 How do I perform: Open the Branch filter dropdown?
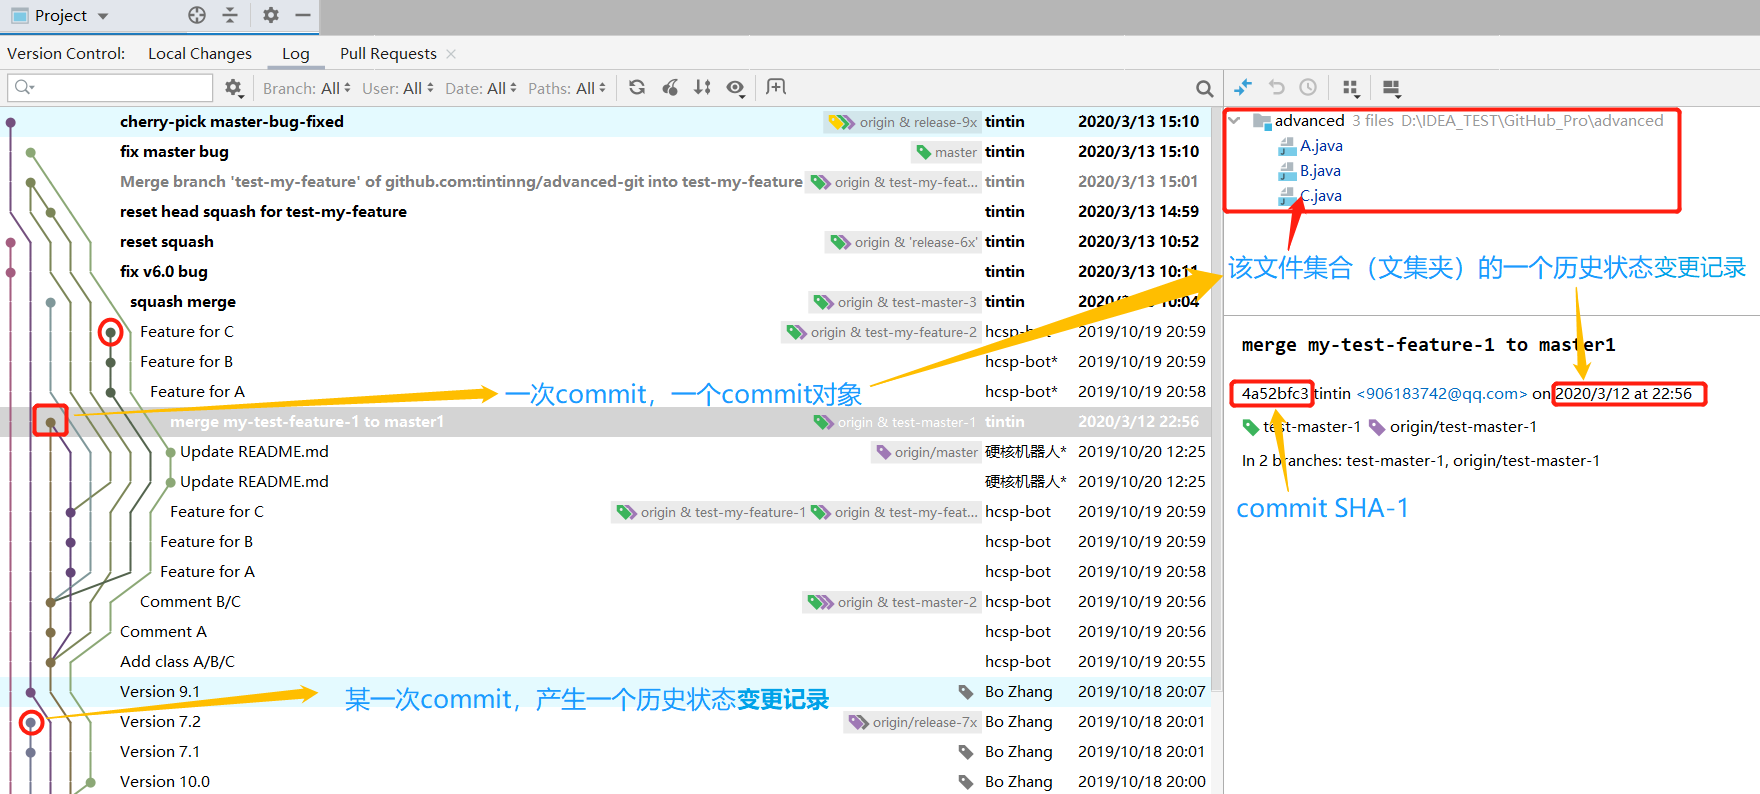[306, 88]
